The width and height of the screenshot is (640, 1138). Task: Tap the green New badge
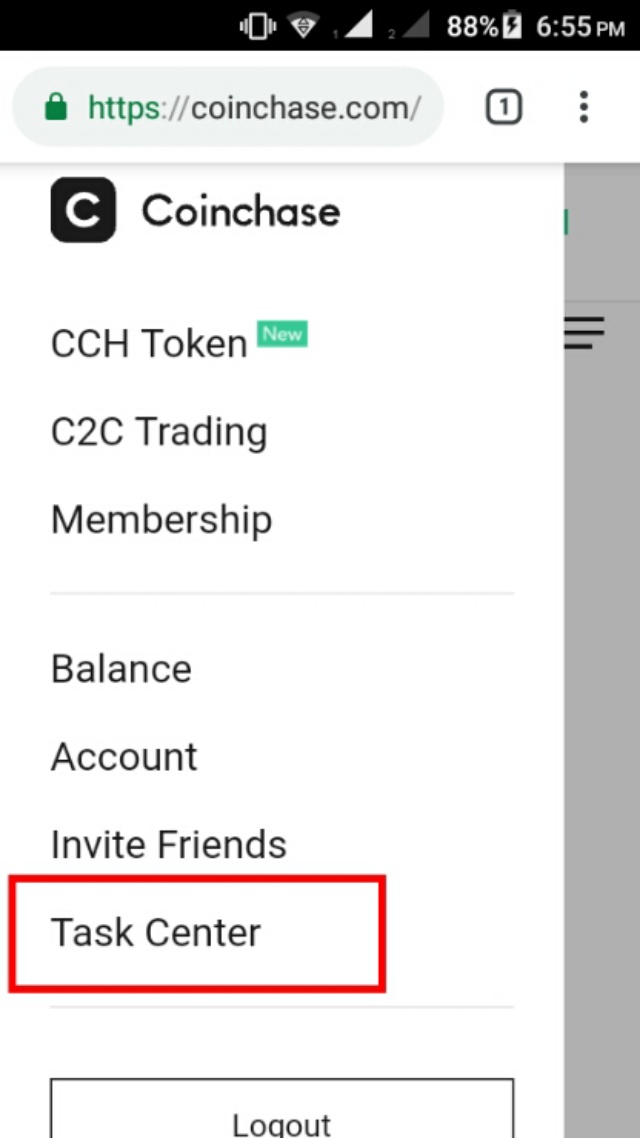283,334
